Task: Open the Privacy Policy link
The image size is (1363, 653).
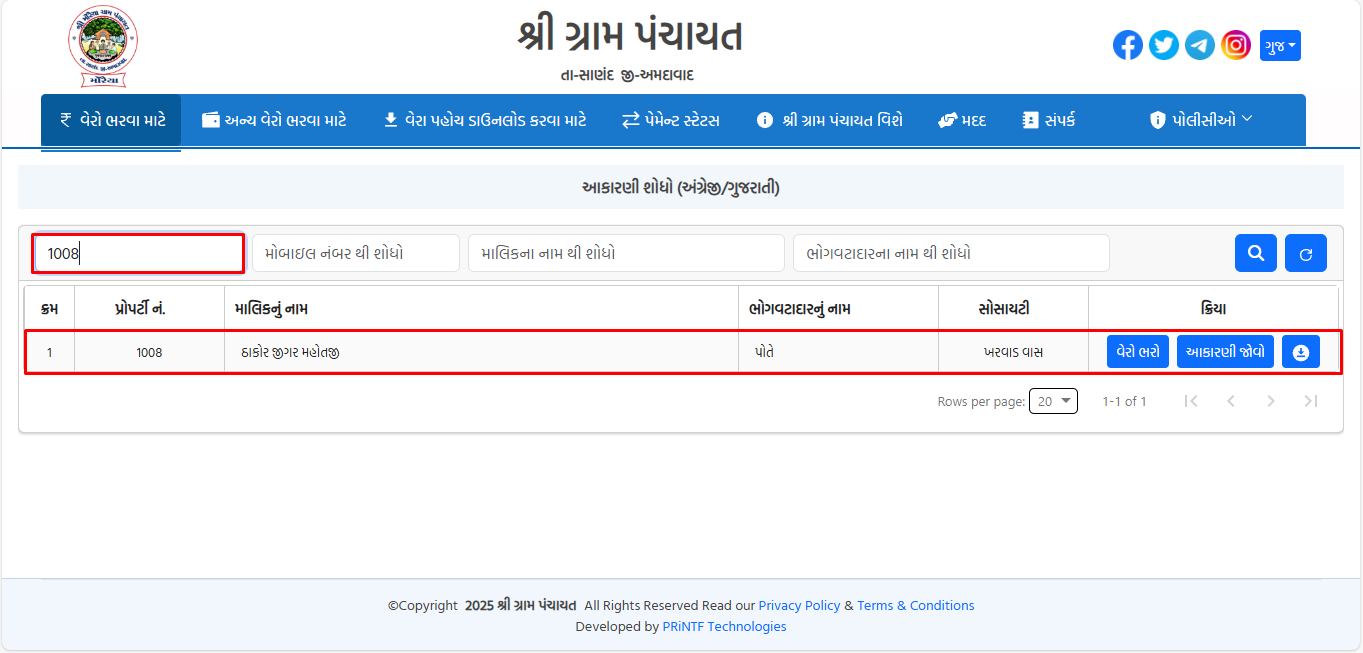Action: coord(799,605)
